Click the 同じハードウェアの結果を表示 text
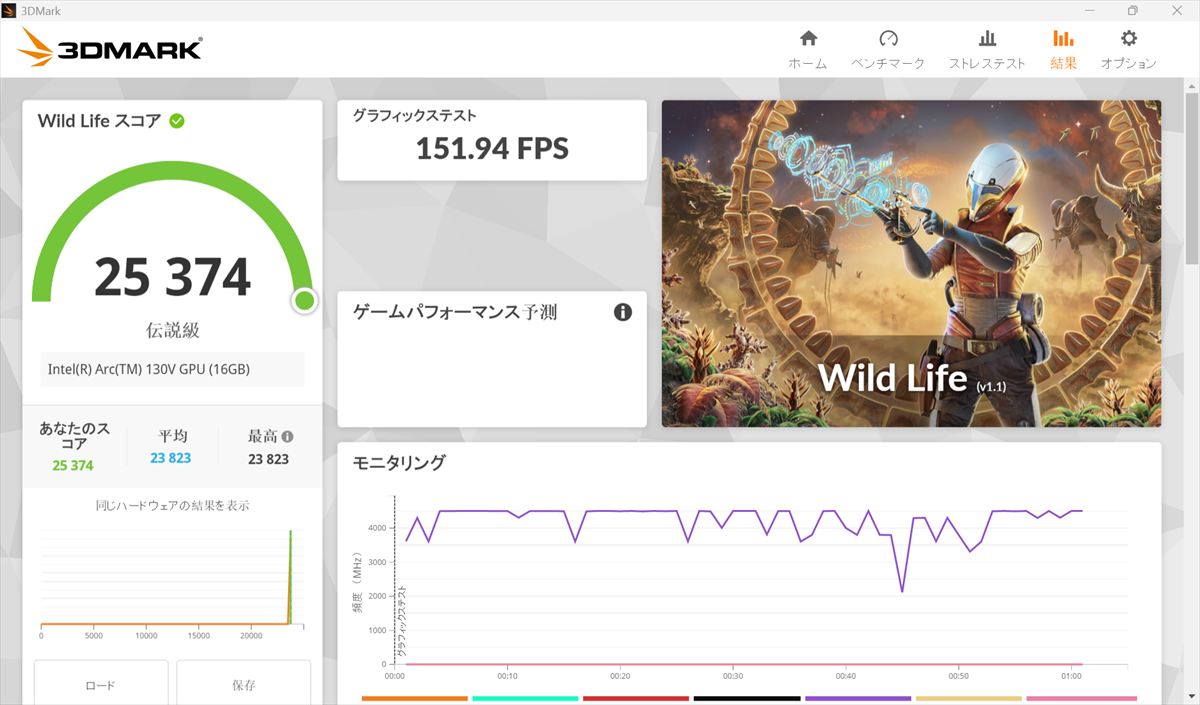The height and width of the screenshot is (705, 1200). (173, 506)
